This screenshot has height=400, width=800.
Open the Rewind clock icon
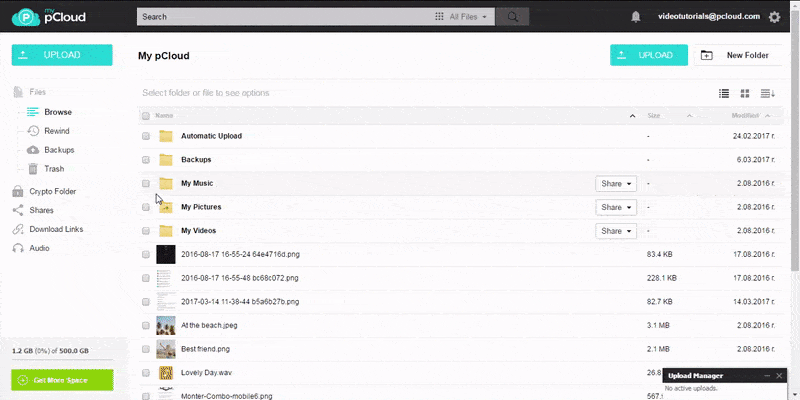(33, 131)
